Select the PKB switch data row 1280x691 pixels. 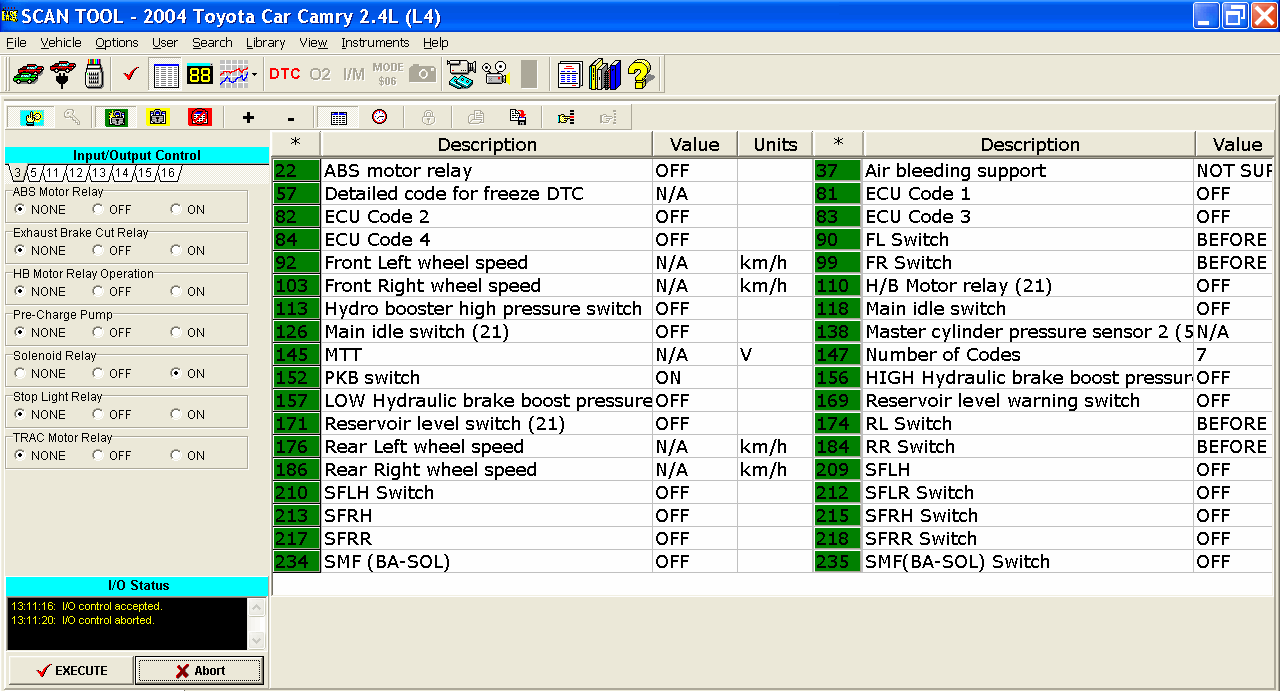pos(486,378)
